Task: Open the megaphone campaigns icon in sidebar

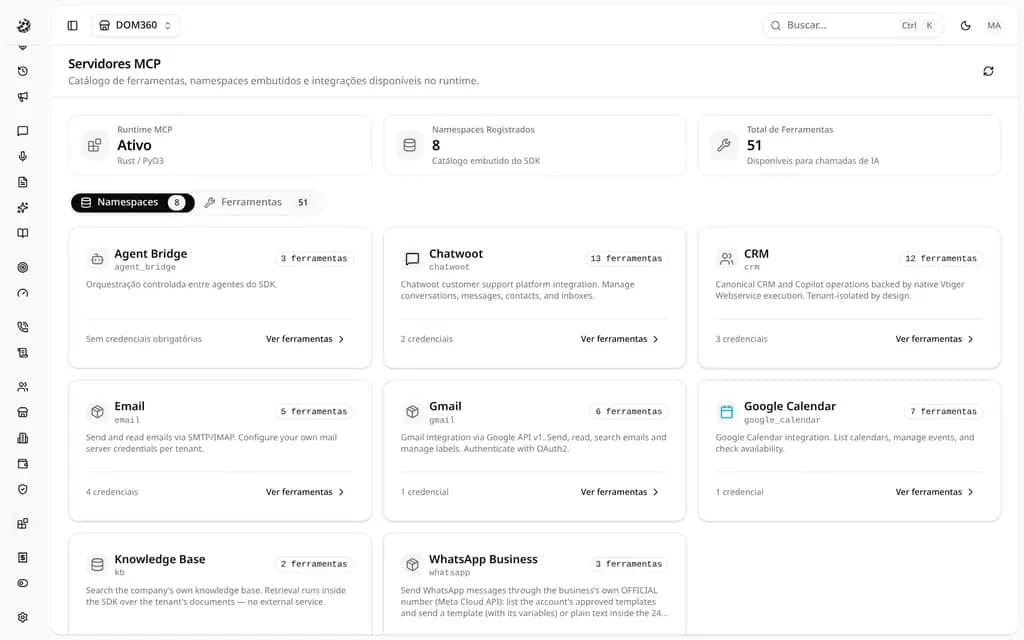Action: tap(23, 97)
